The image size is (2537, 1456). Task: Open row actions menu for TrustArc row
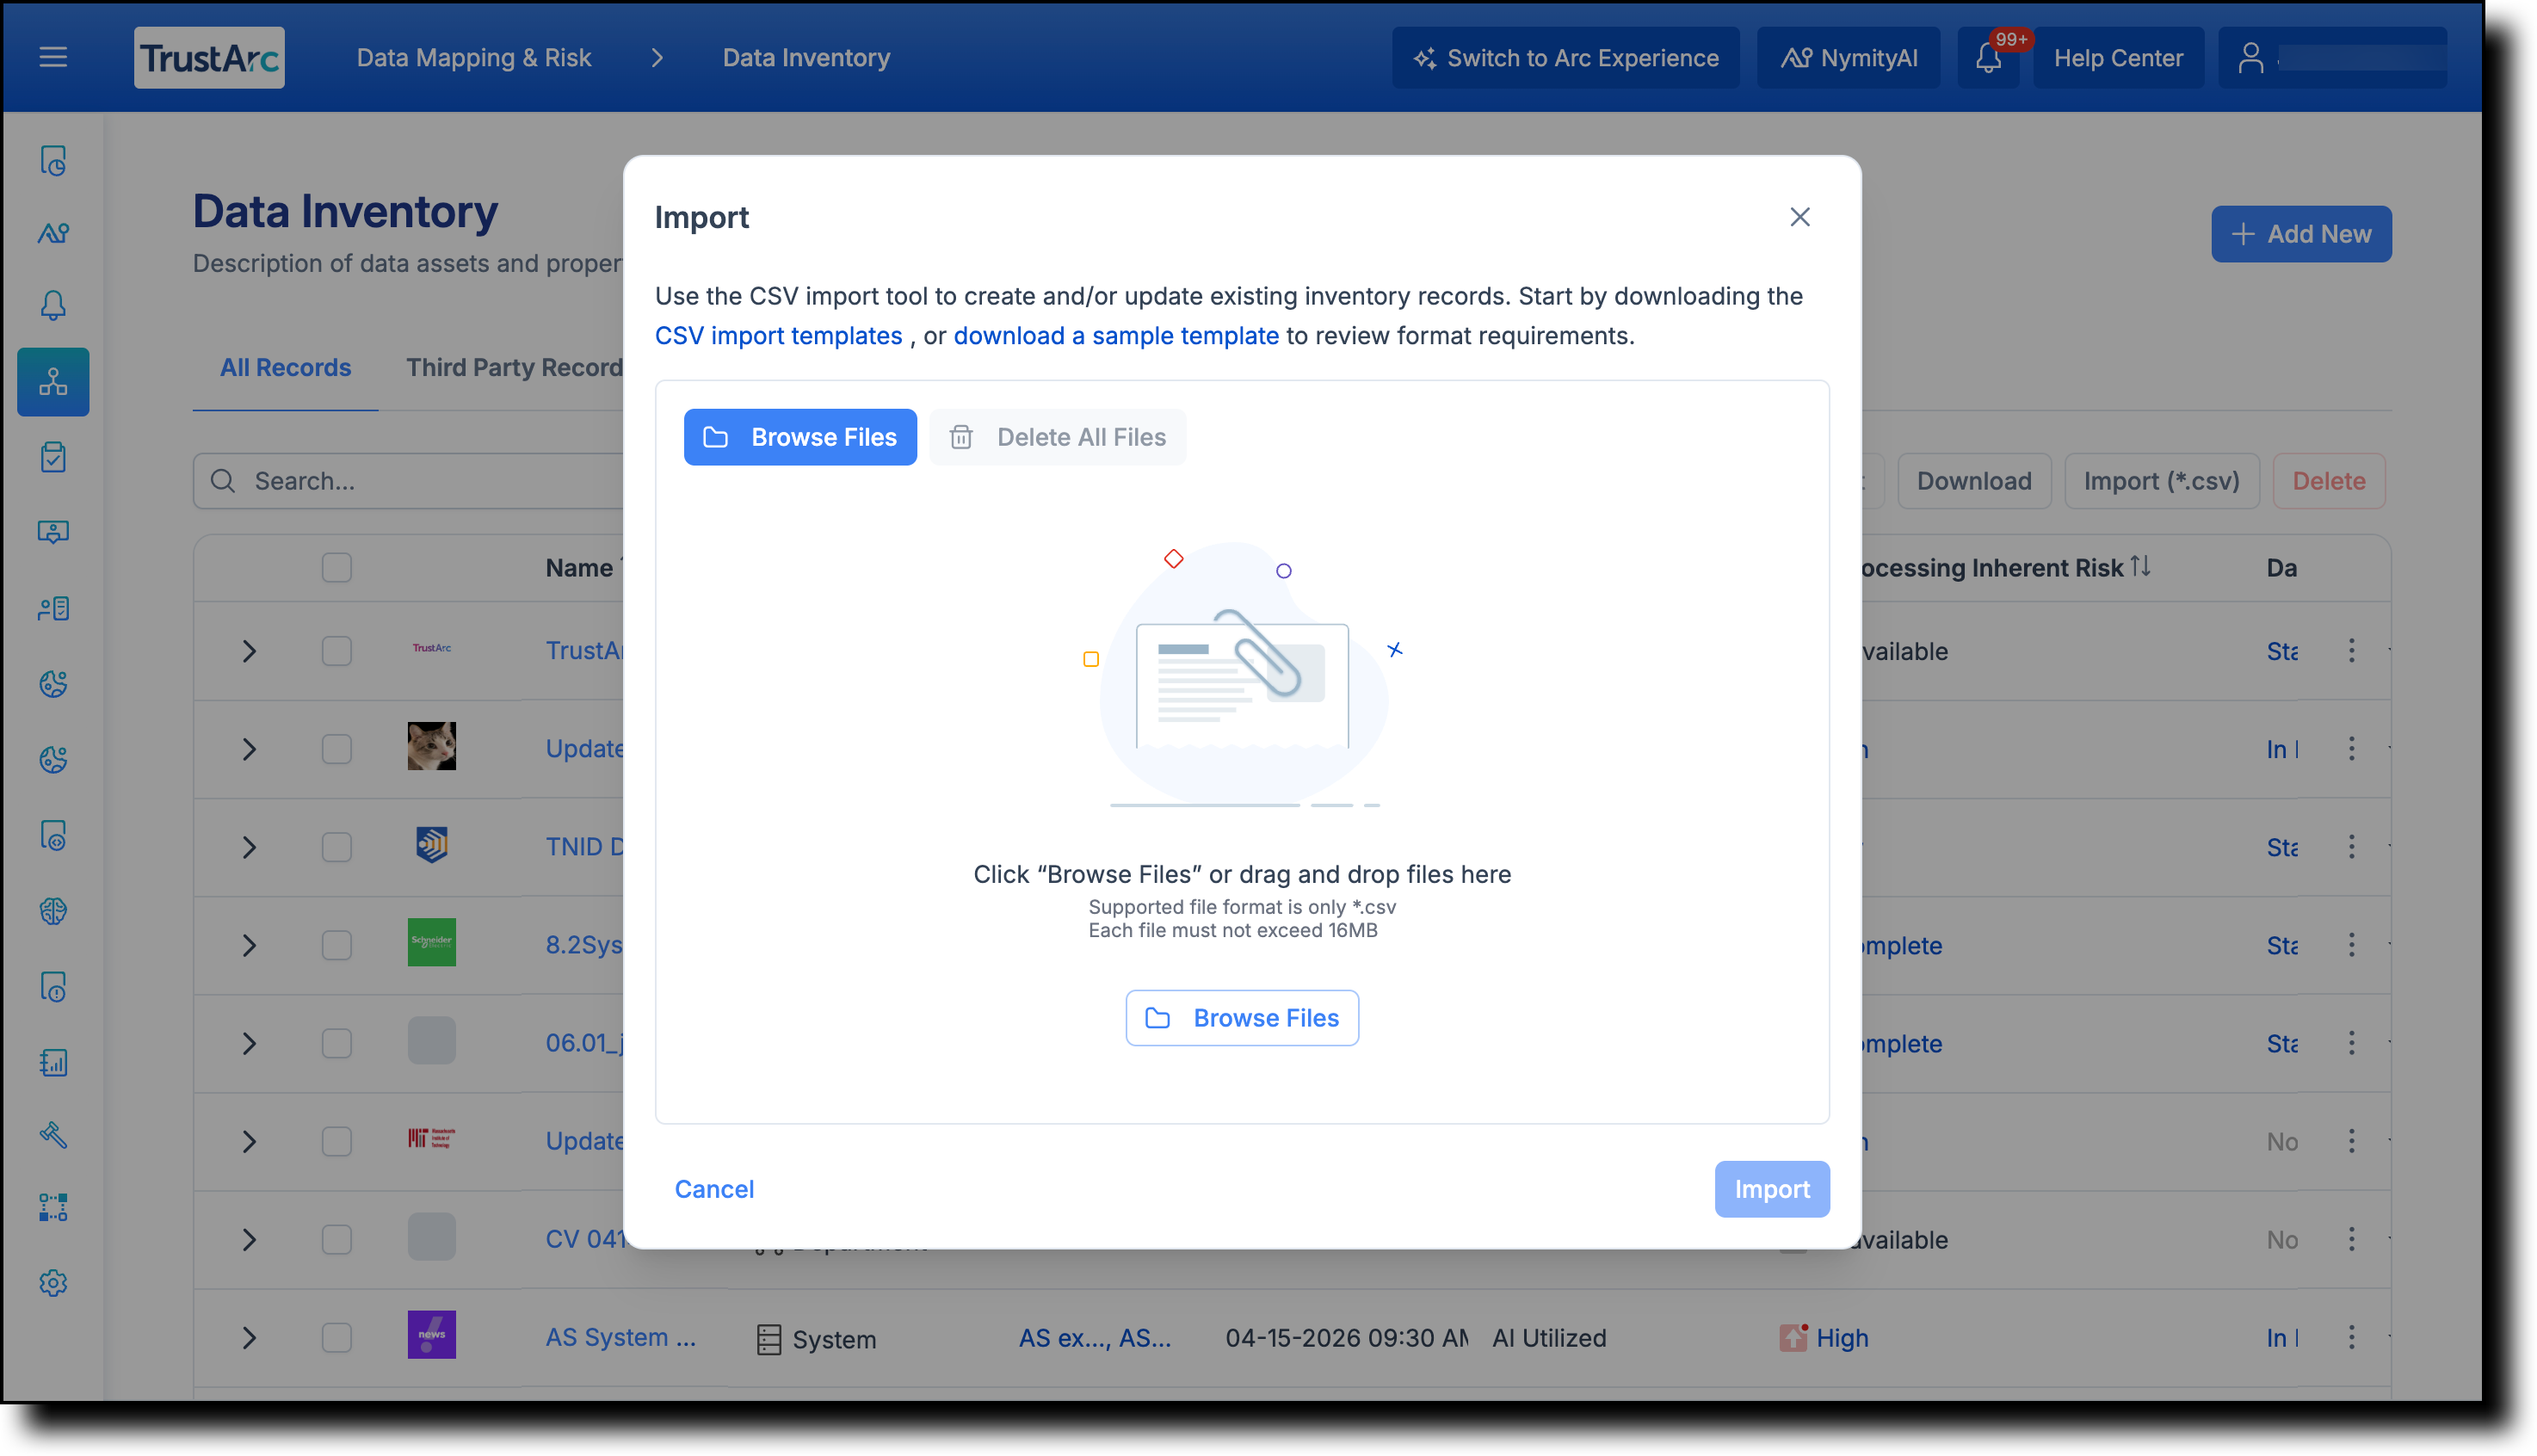coord(2351,651)
